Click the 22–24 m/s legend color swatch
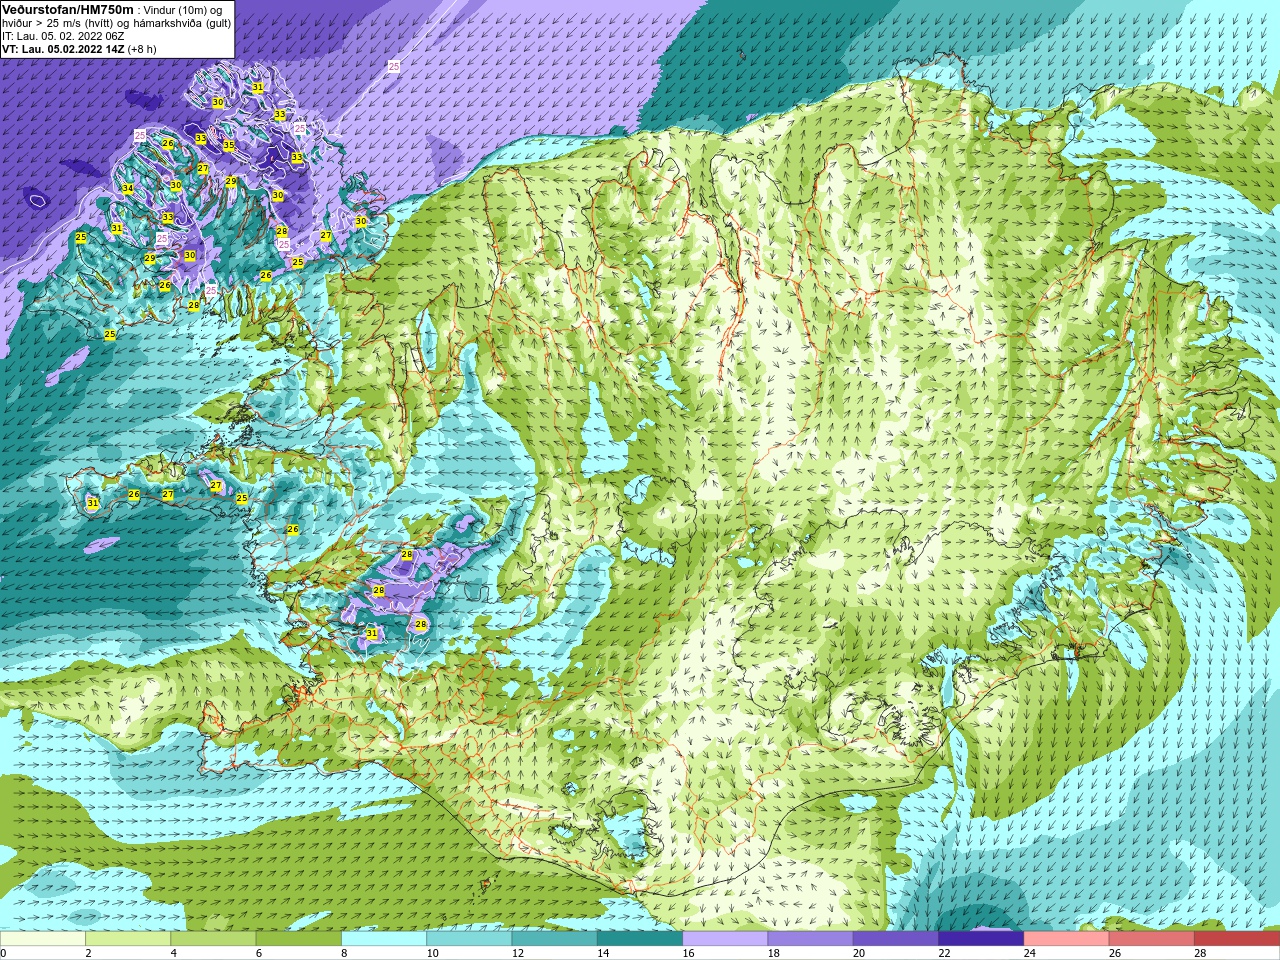Screen dimensions: 1280x960 (981, 939)
